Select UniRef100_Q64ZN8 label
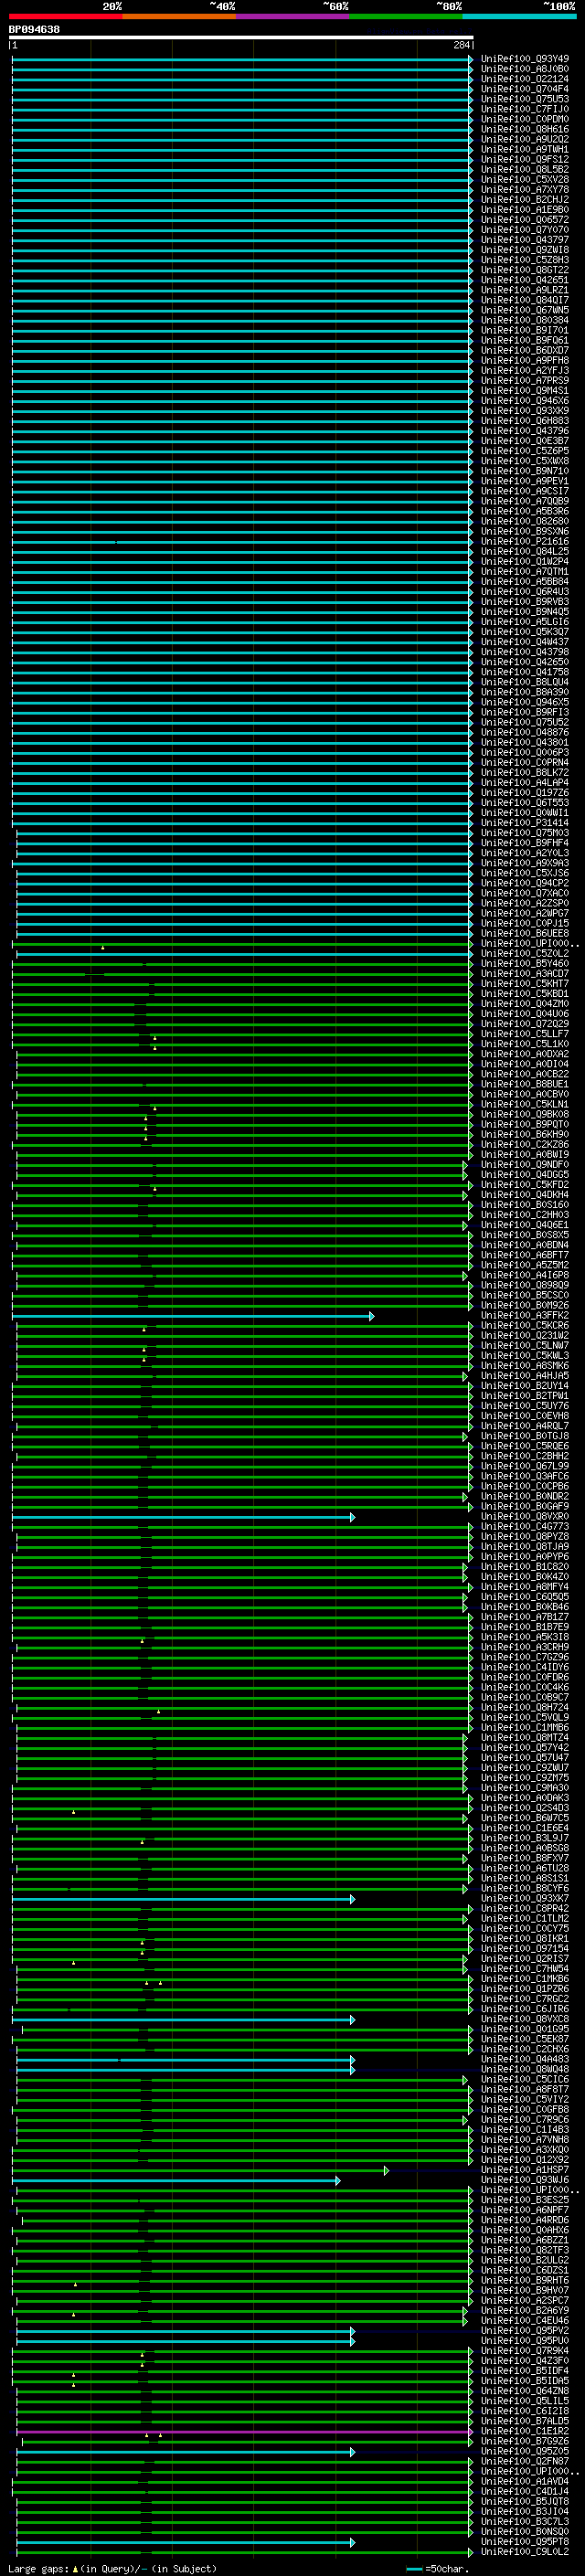Viewport: 585px width, 2576px height. (x=525, y=2392)
